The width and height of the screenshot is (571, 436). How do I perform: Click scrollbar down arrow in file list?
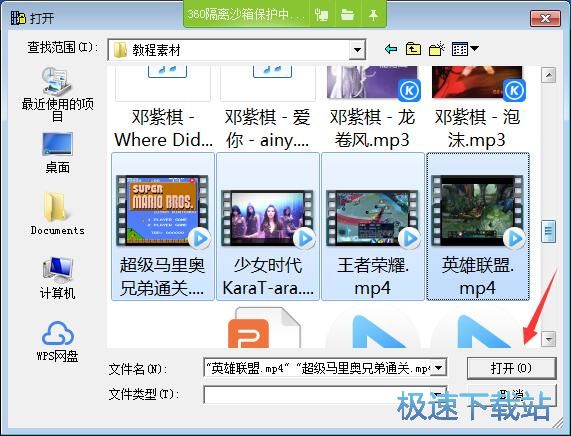(548, 339)
